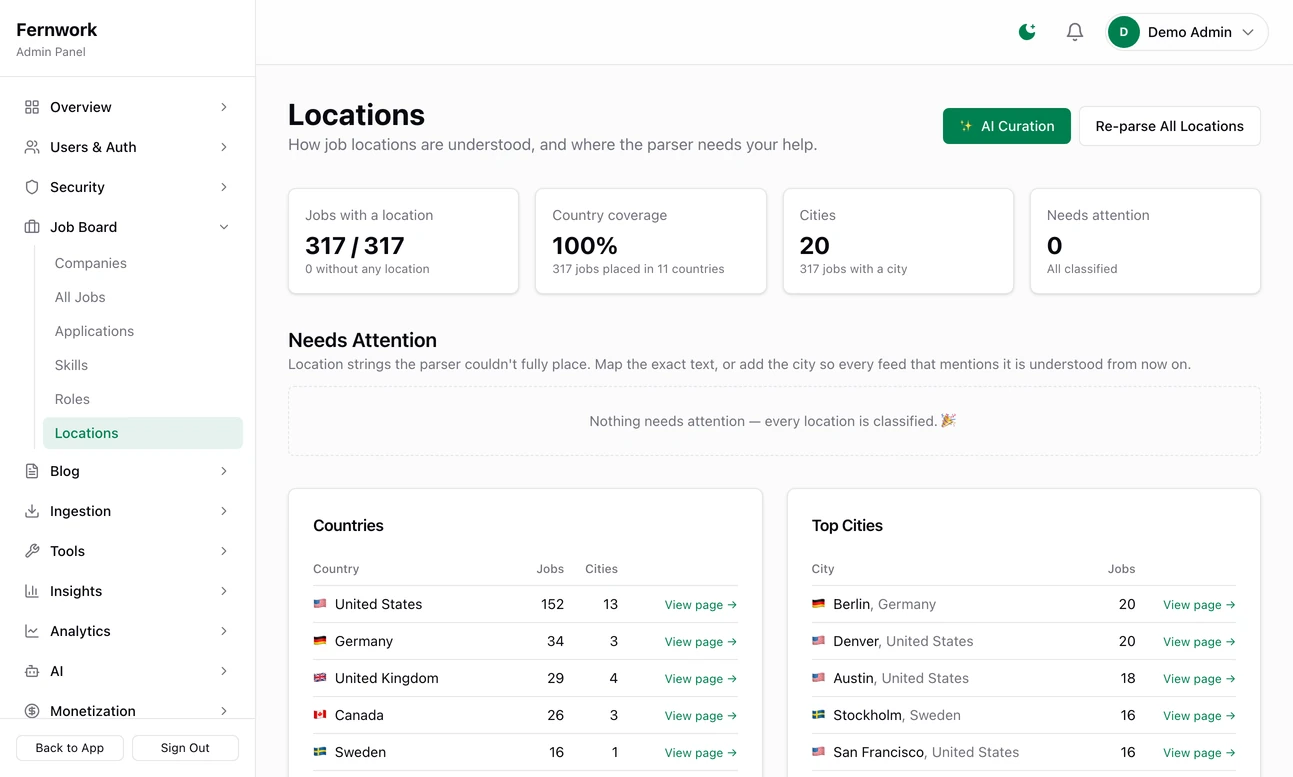Viewport: 1293px width, 777px height.
Task: Expand the Tools section chevron
Action: [224, 551]
